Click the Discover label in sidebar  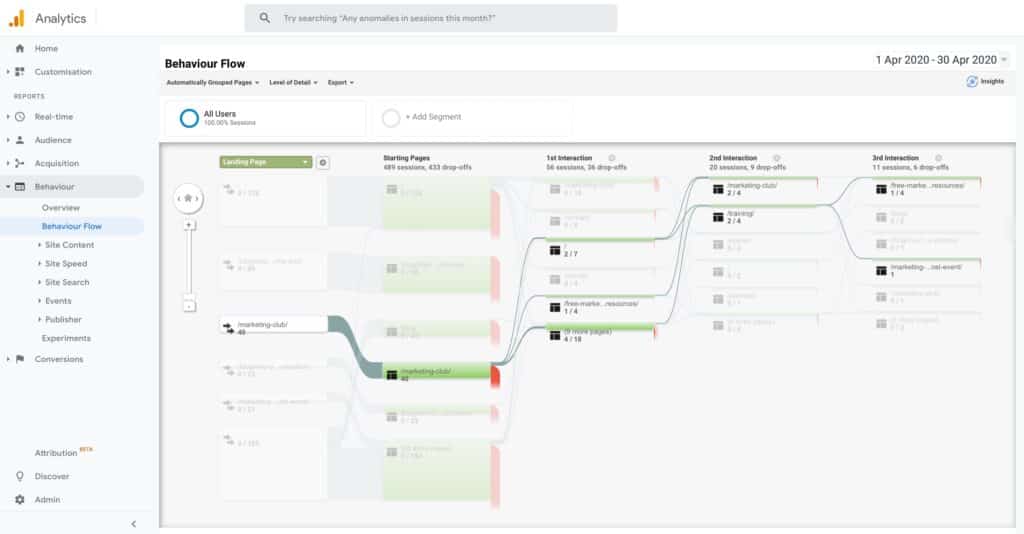pyautogui.click(x=52, y=476)
